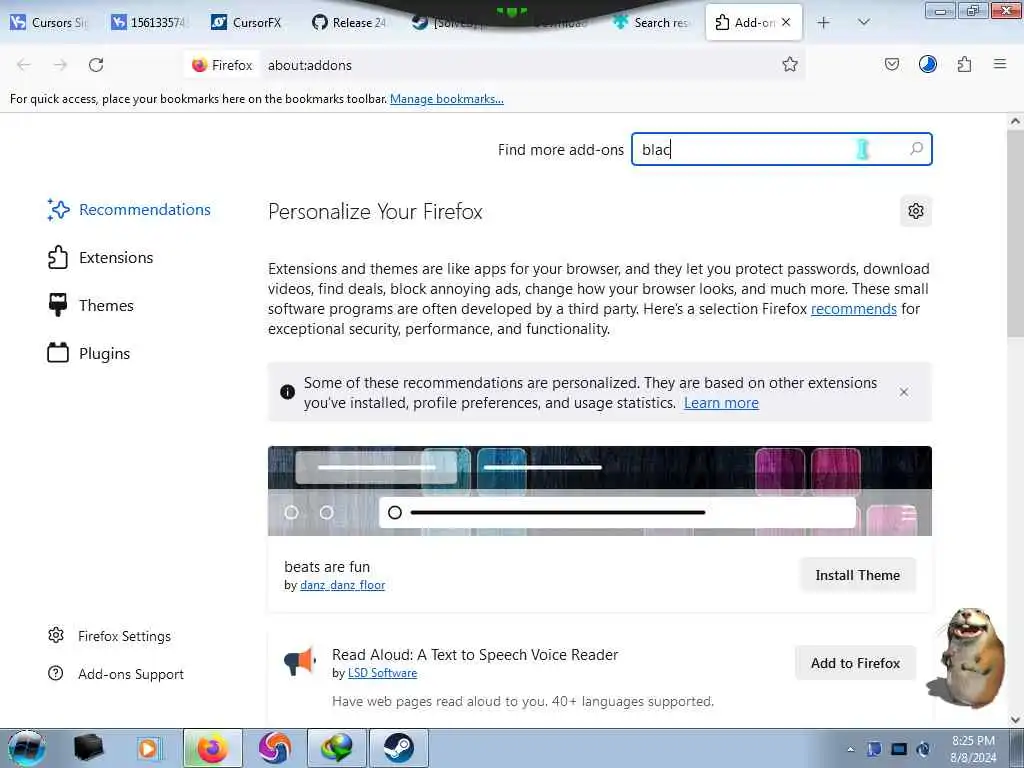
Task: Open a new tab with plus button
Action: coord(824,23)
